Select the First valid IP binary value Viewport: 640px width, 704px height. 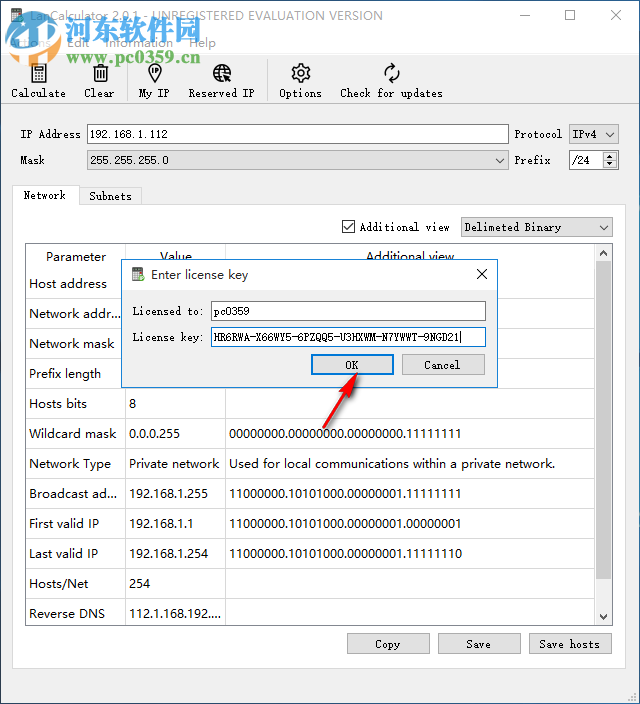(x=345, y=524)
